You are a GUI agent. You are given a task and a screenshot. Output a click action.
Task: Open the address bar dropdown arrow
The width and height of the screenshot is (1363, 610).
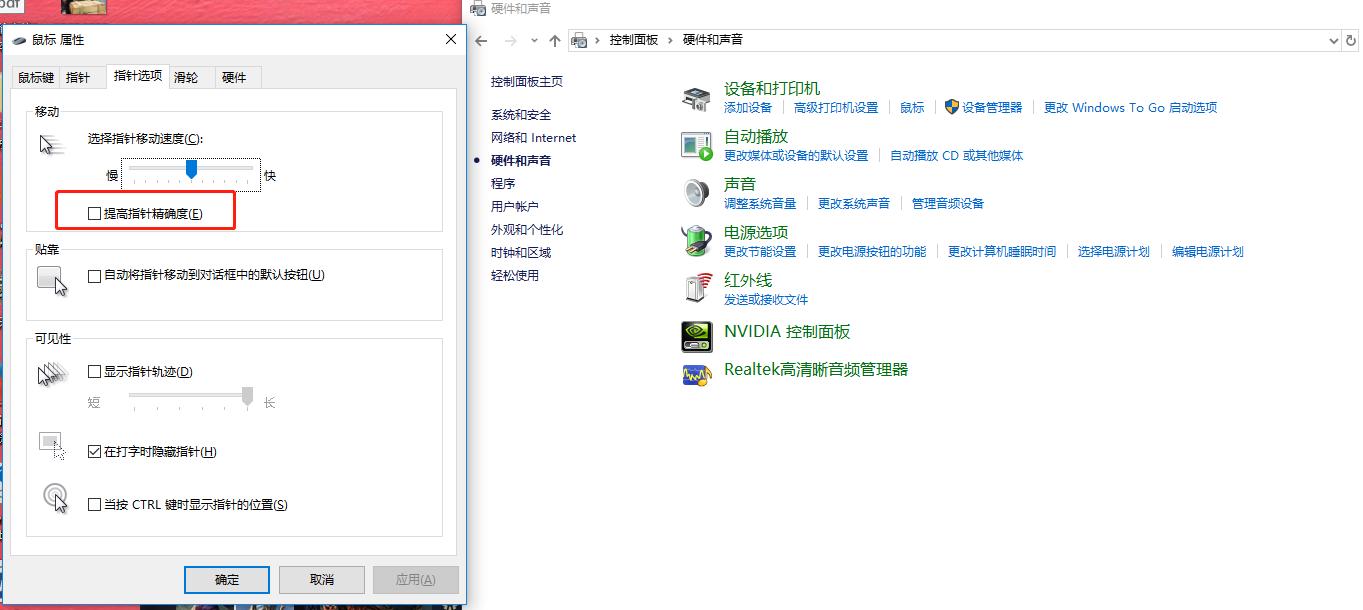click(x=1333, y=40)
